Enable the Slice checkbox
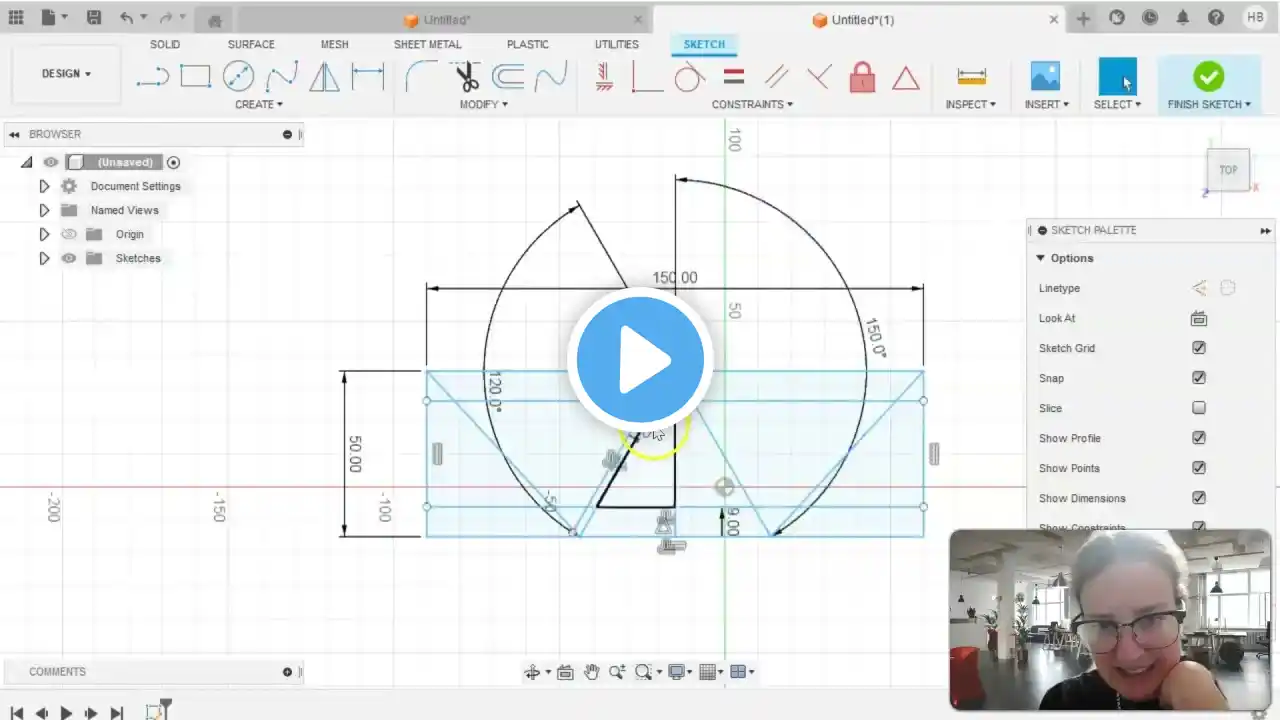 [x=1199, y=408]
